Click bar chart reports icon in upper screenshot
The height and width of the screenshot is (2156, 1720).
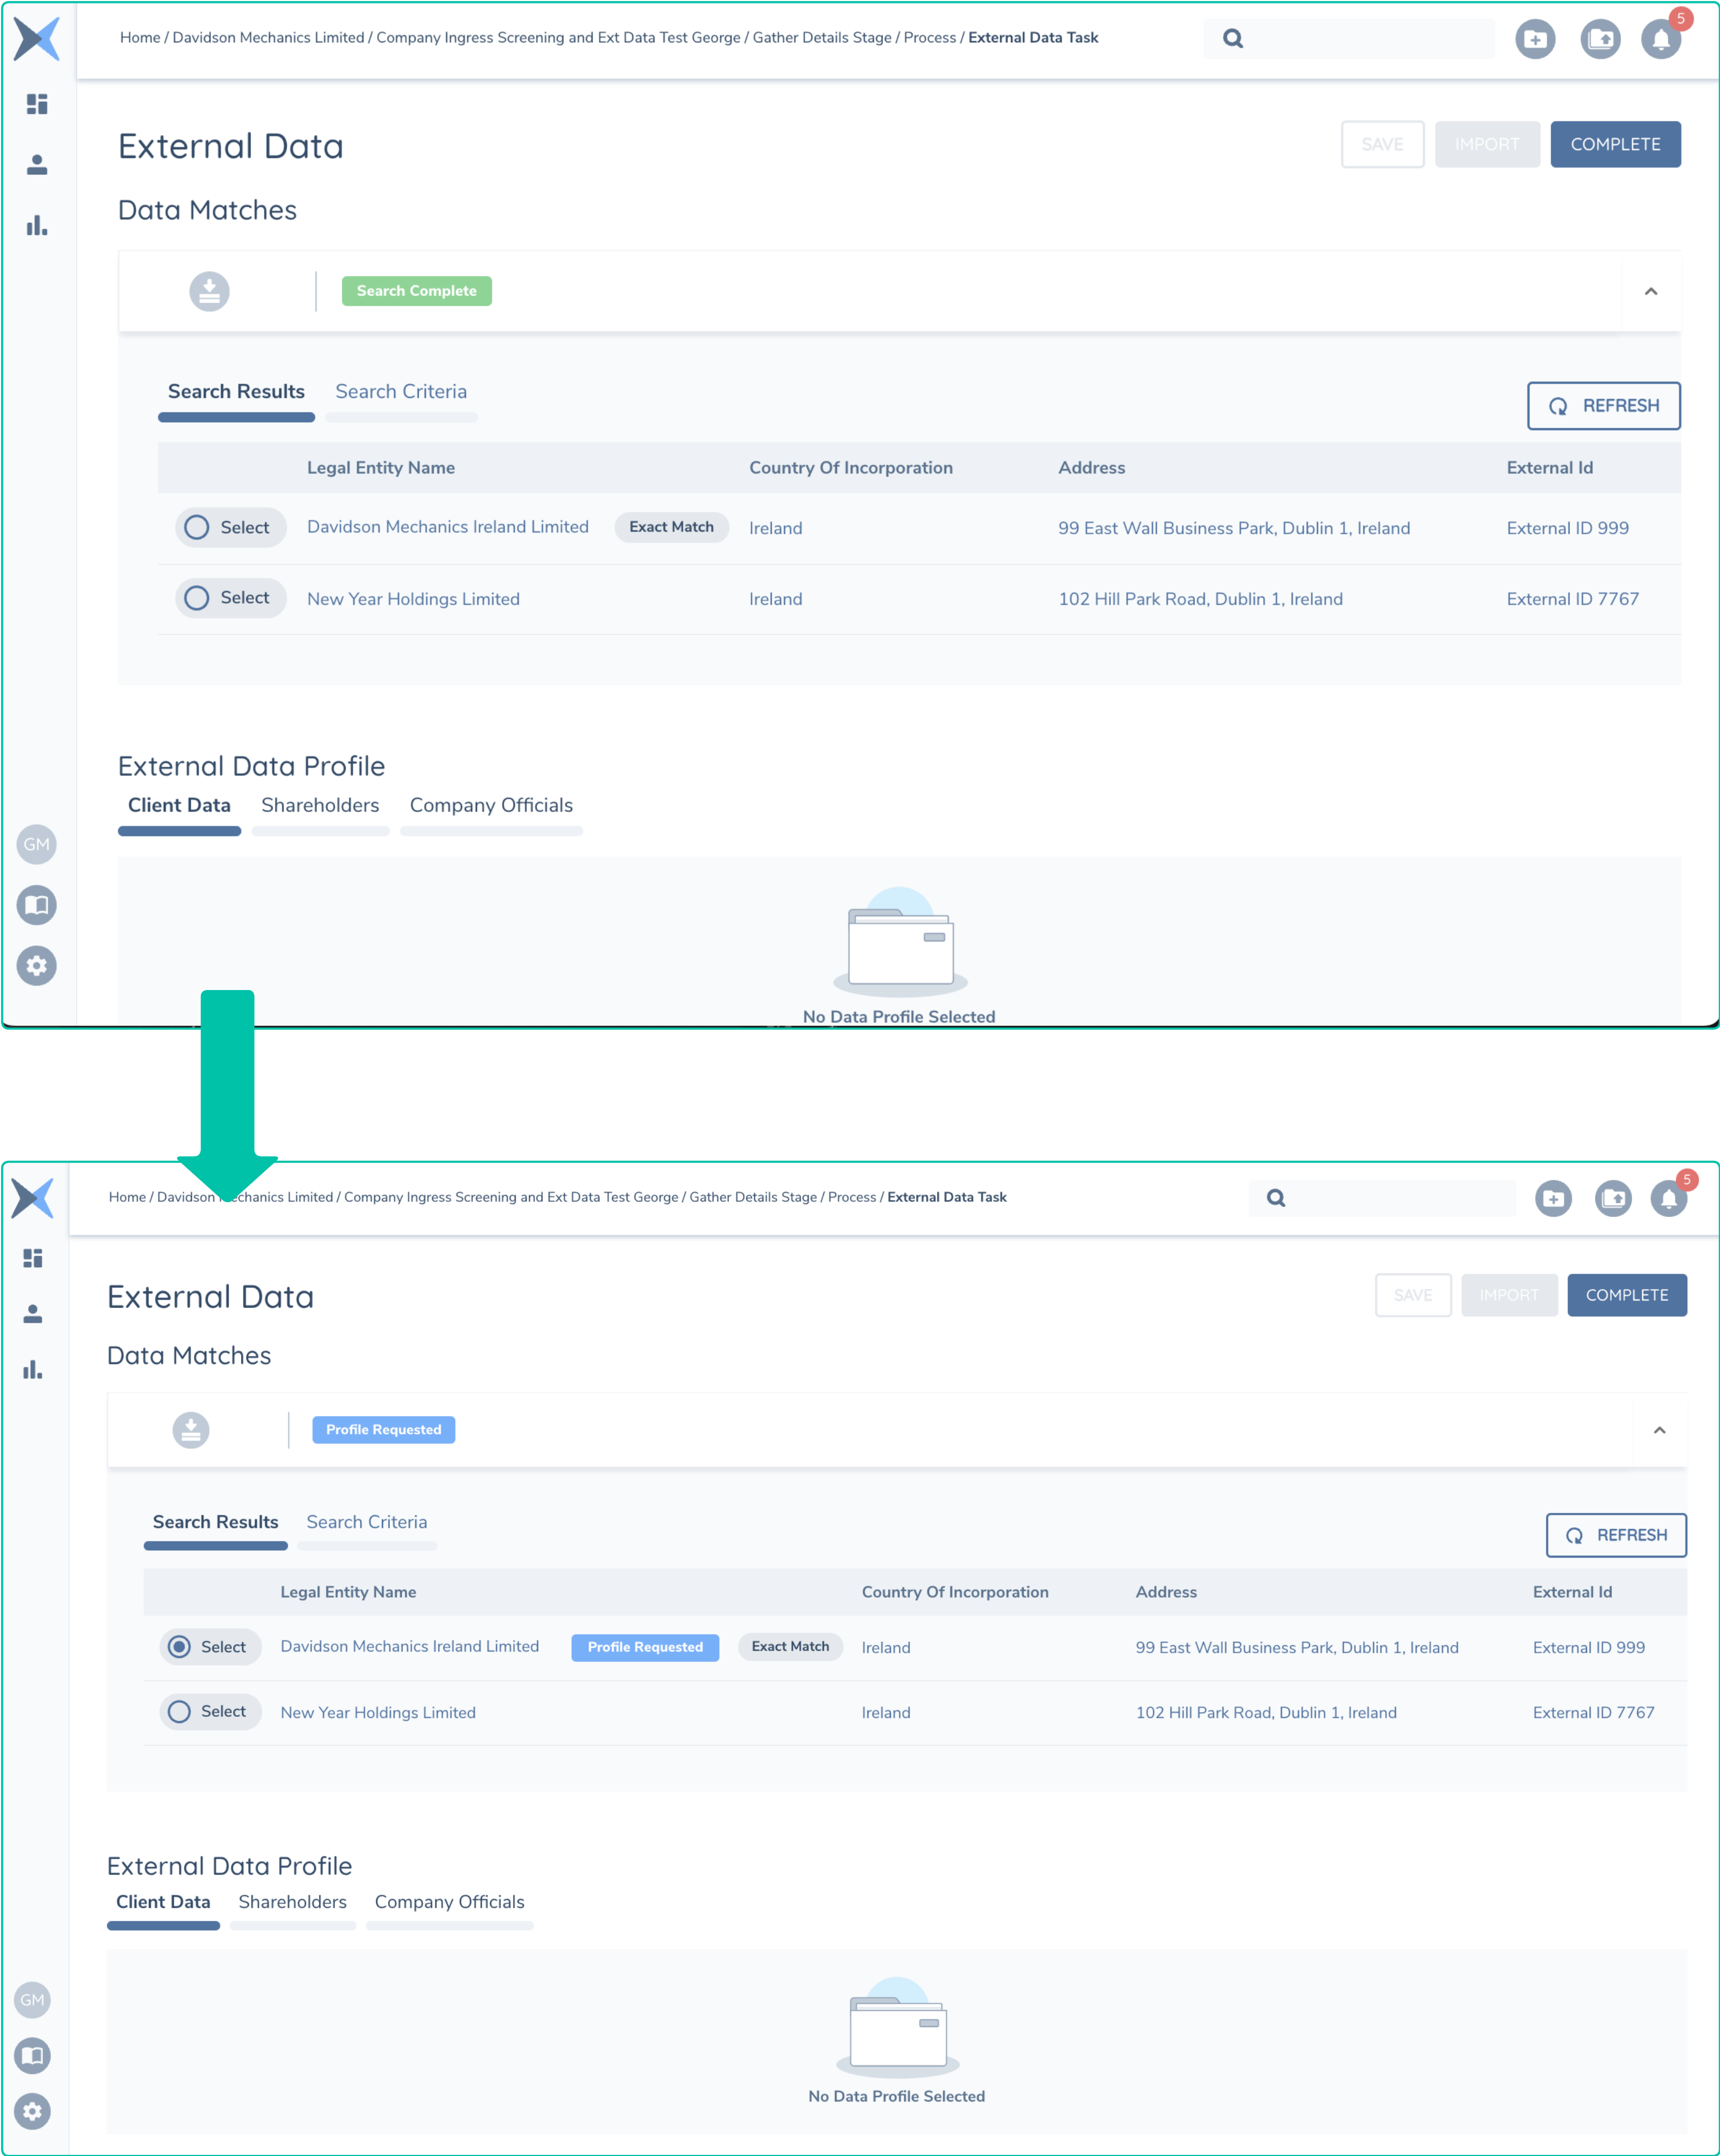tap(37, 225)
